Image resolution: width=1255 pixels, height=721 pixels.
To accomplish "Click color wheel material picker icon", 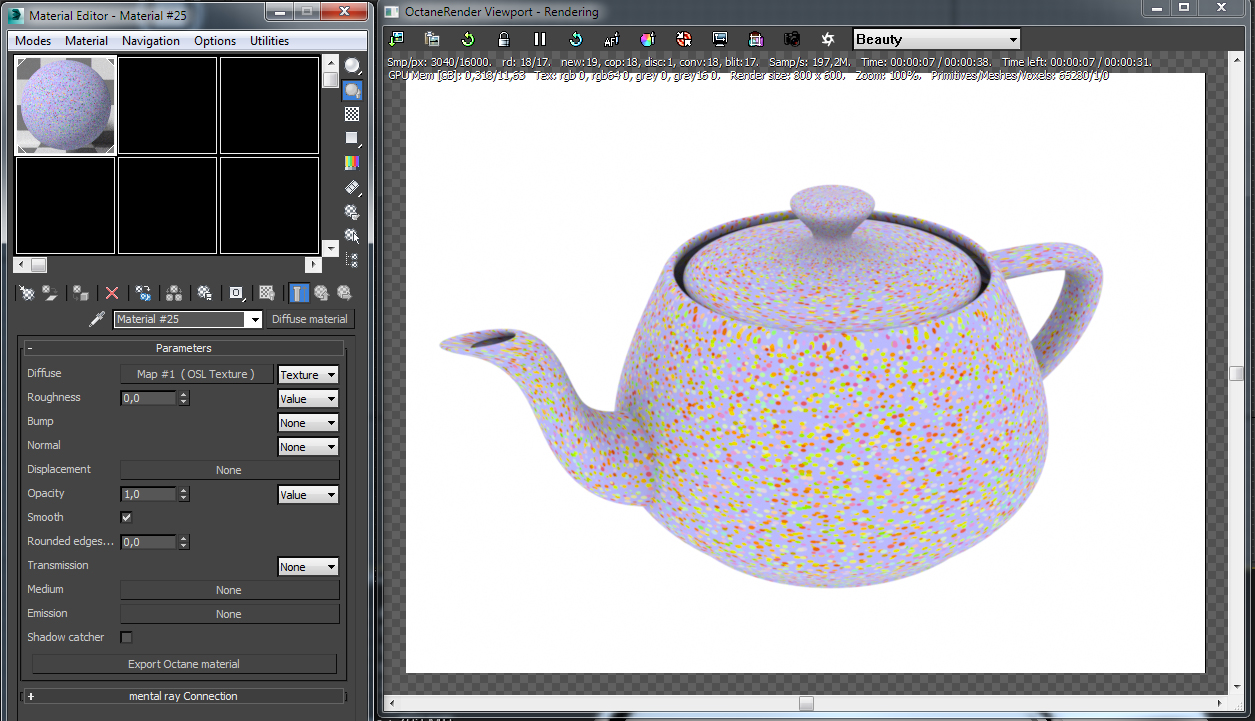I will coord(648,39).
